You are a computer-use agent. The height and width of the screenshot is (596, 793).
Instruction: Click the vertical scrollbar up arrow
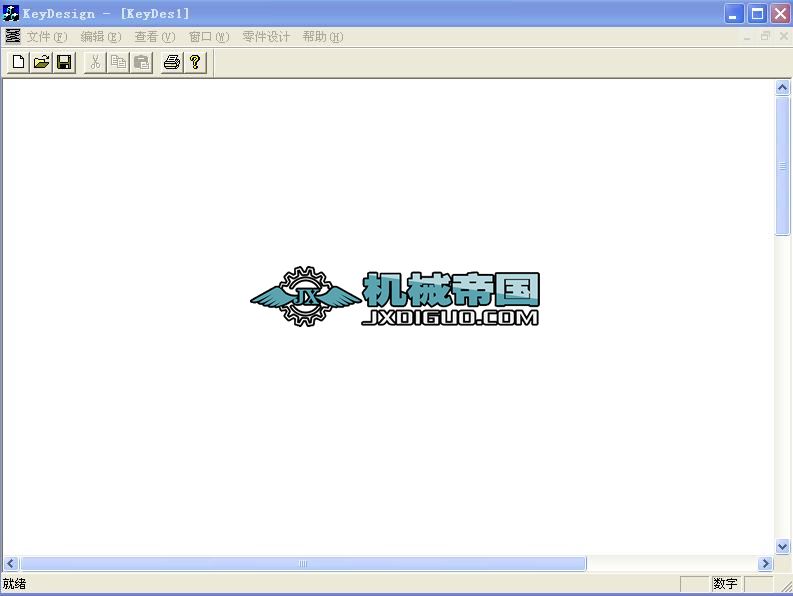[782, 88]
